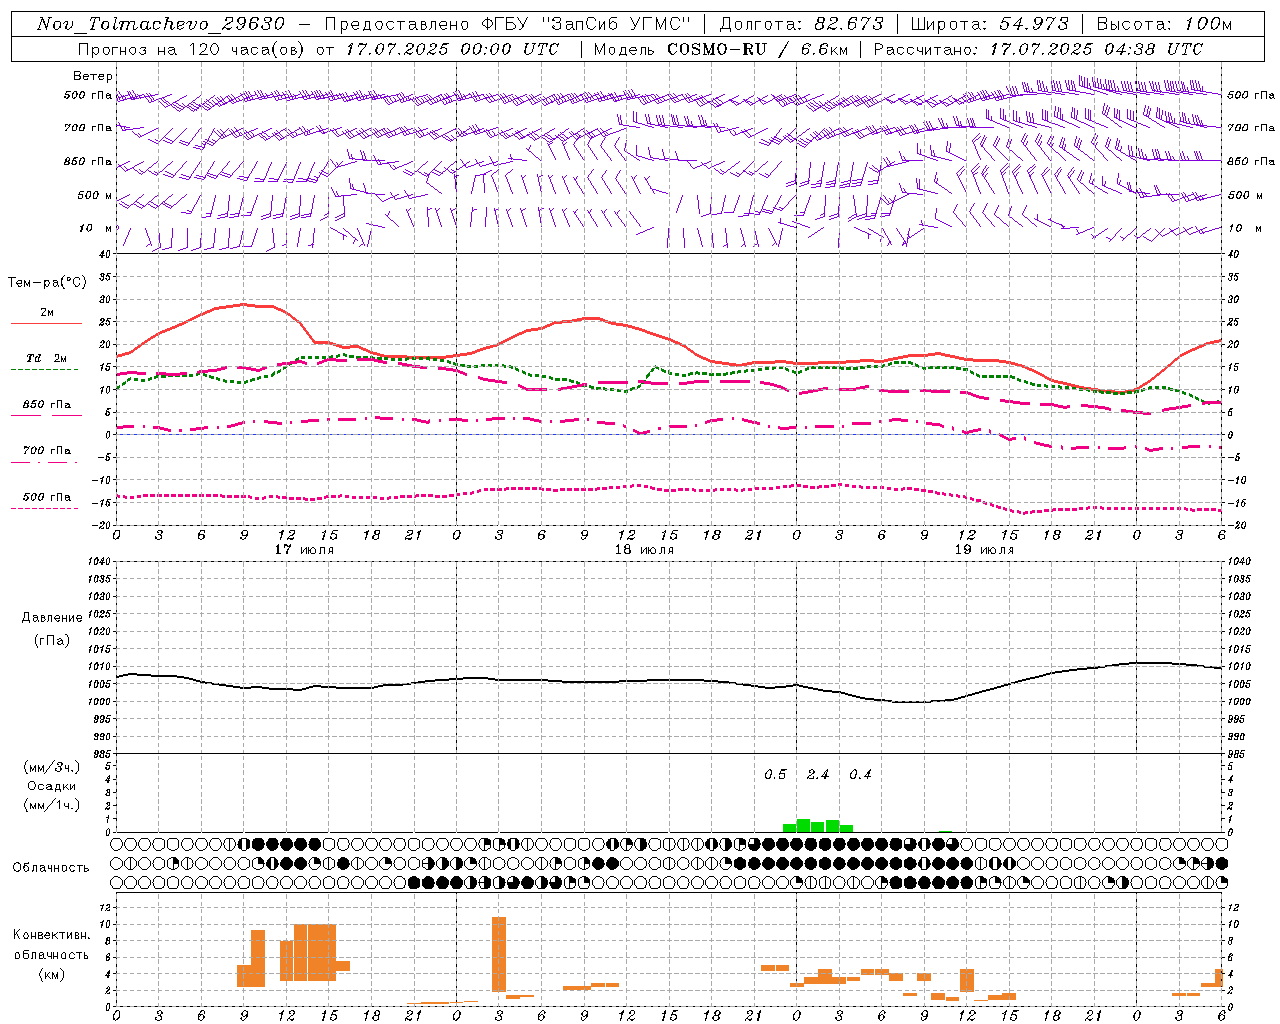Click the station title Nov_Tolmachevo_29630
1280x1024 pixels.
(x=161, y=24)
